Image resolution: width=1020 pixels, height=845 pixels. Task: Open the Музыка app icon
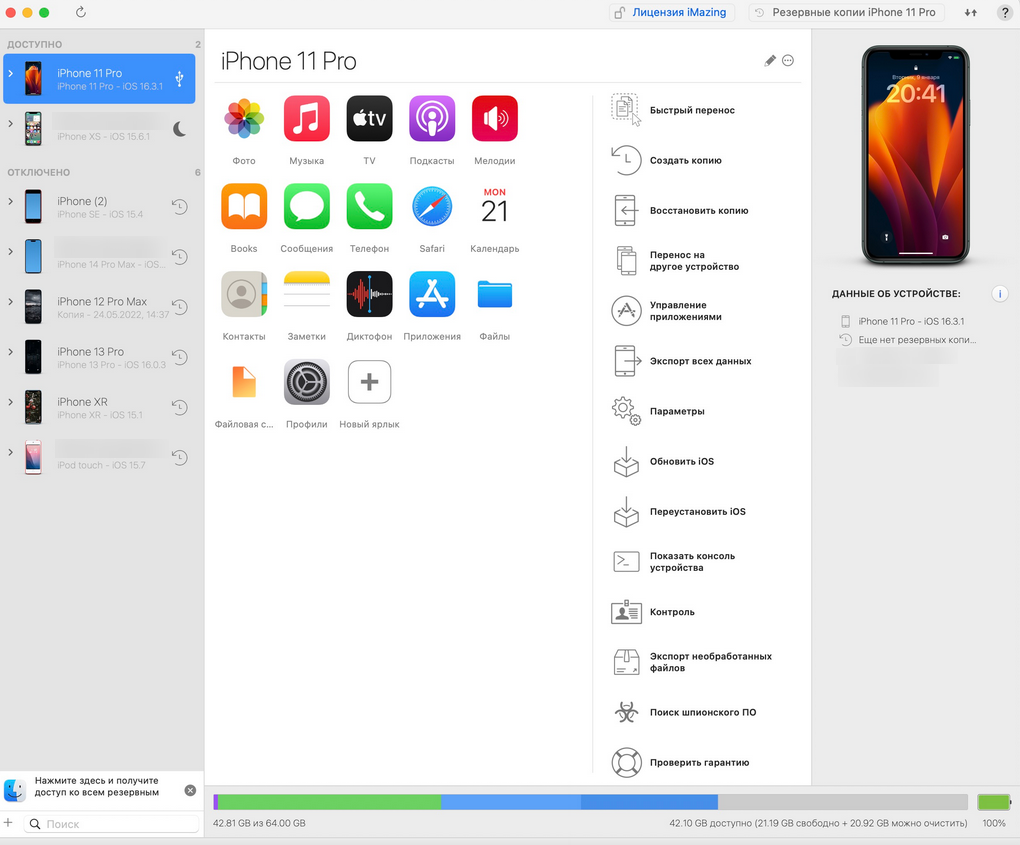306,118
